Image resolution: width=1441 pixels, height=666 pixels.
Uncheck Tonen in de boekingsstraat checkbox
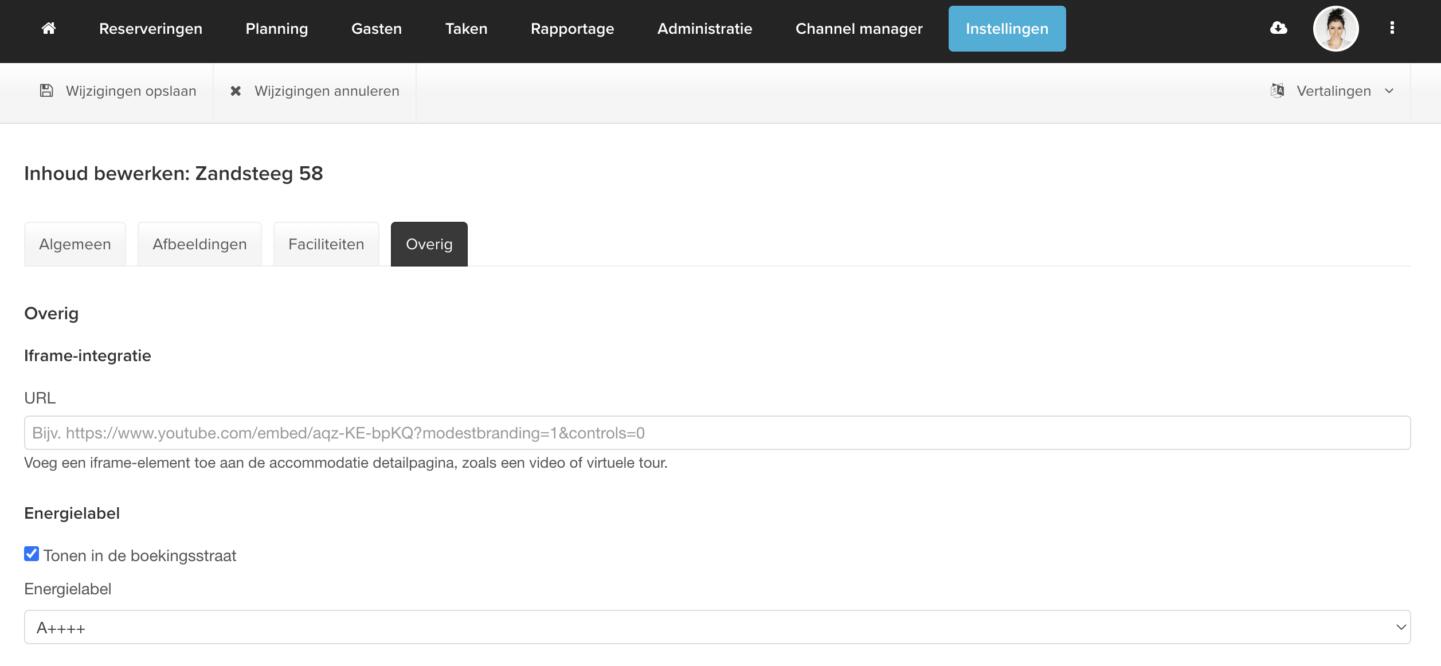(32, 554)
